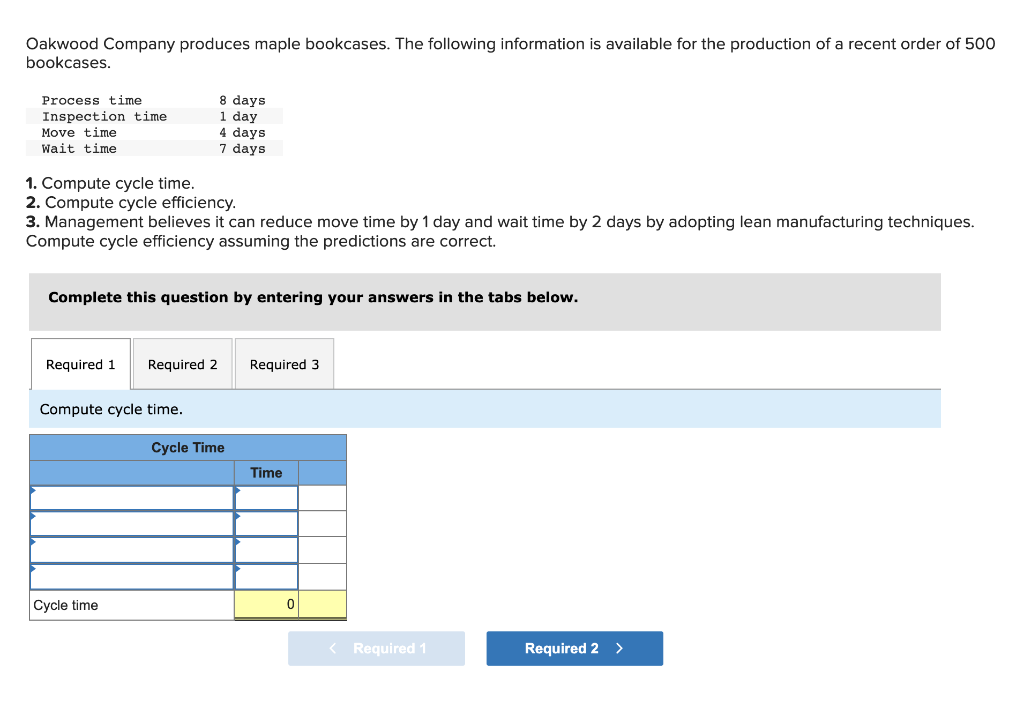This screenshot has width=1024, height=715.
Task: Switch to the Required 3 tab
Action: (285, 364)
